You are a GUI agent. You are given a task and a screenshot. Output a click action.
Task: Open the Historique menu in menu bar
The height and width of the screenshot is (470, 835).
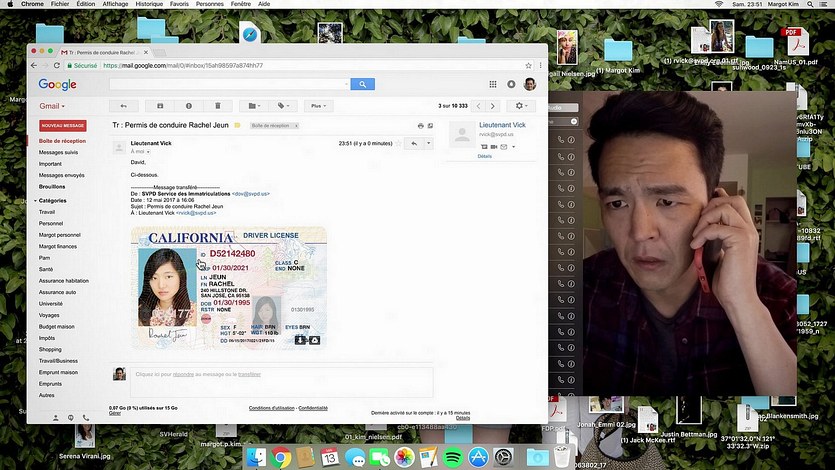pyautogui.click(x=149, y=5)
